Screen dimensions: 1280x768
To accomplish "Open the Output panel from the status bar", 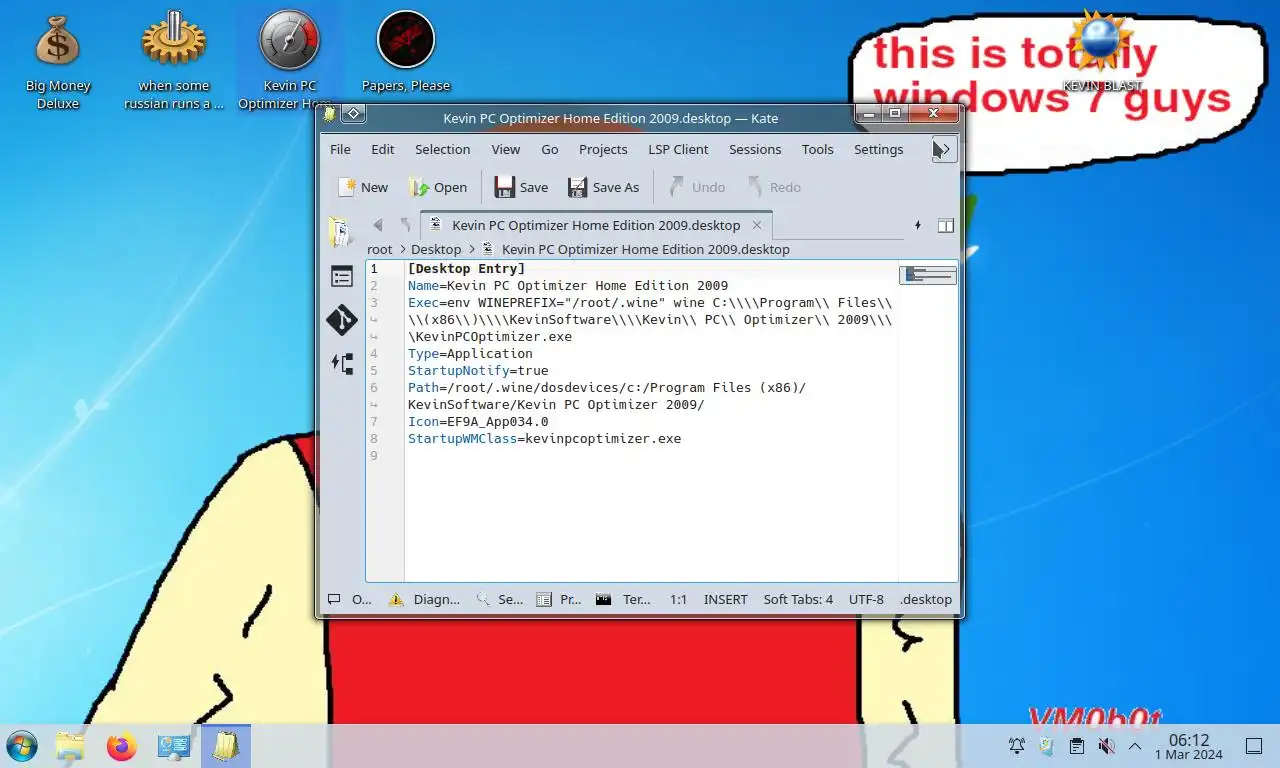I will [x=349, y=599].
